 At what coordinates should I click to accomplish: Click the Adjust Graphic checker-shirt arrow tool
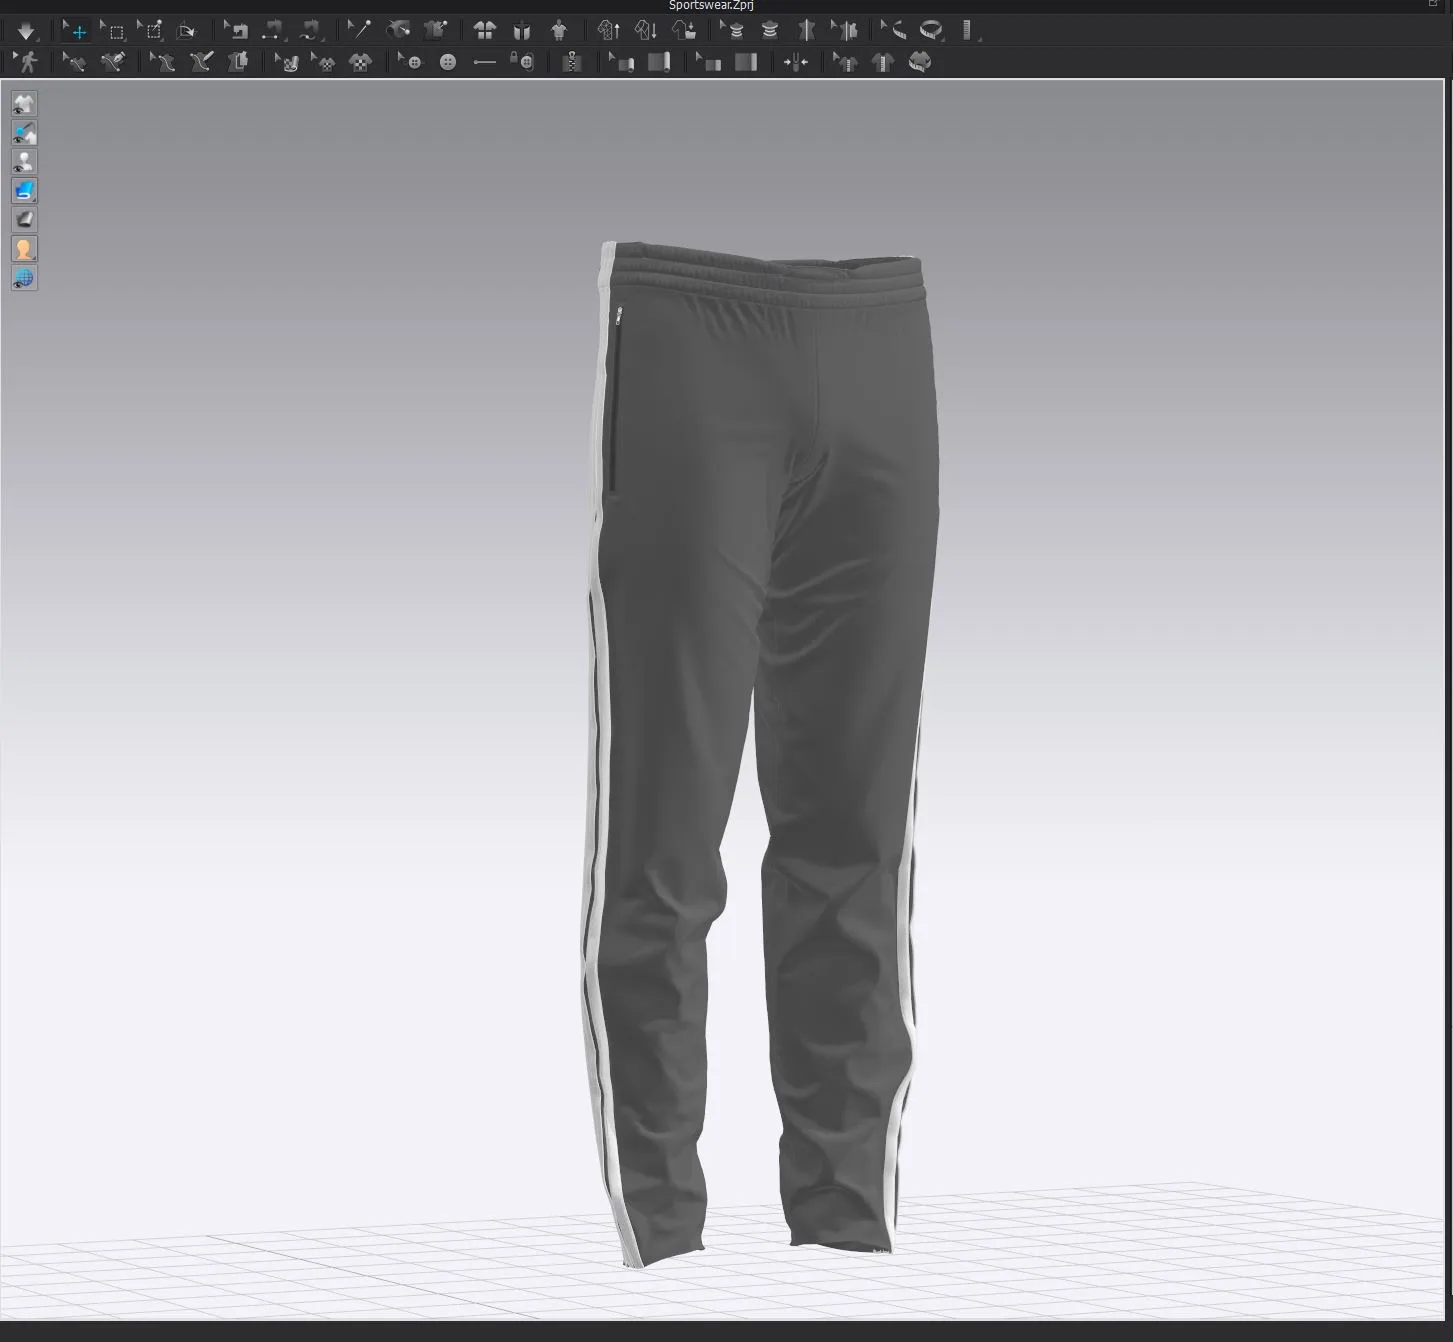(x=323, y=62)
